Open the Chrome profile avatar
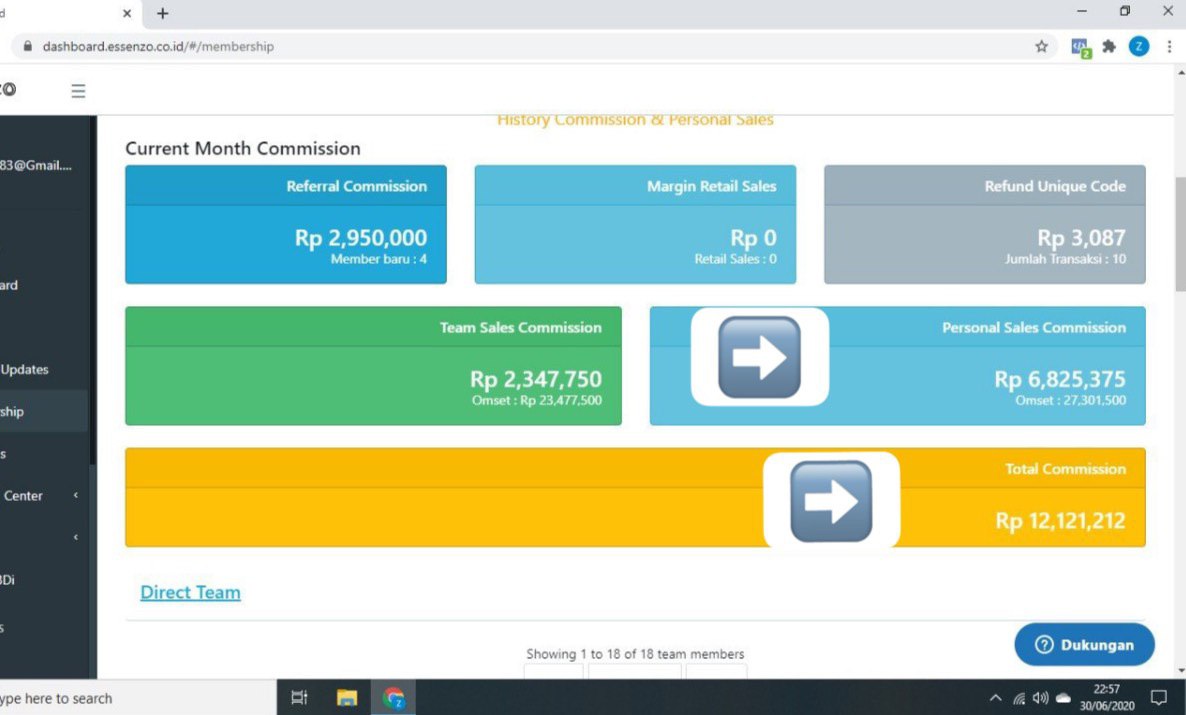 click(x=1138, y=46)
